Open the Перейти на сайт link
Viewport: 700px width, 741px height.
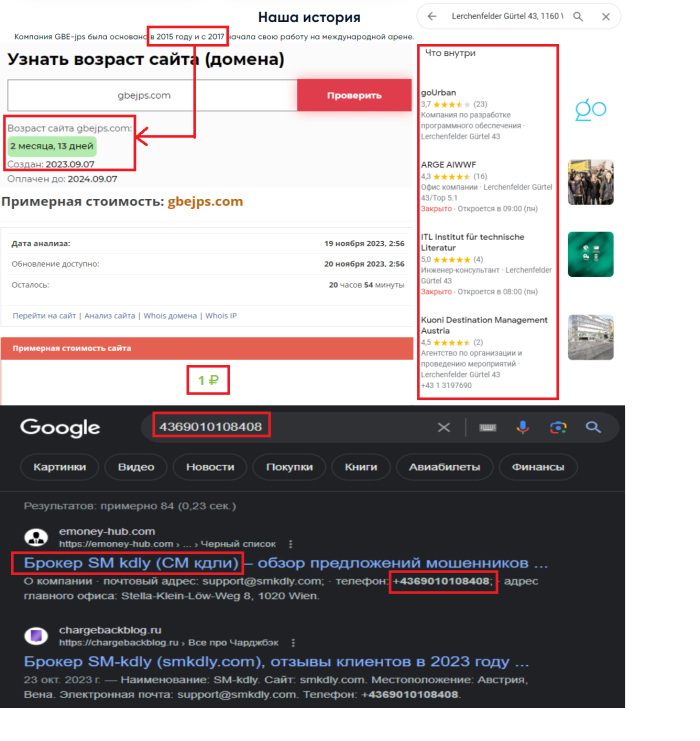tap(44, 316)
